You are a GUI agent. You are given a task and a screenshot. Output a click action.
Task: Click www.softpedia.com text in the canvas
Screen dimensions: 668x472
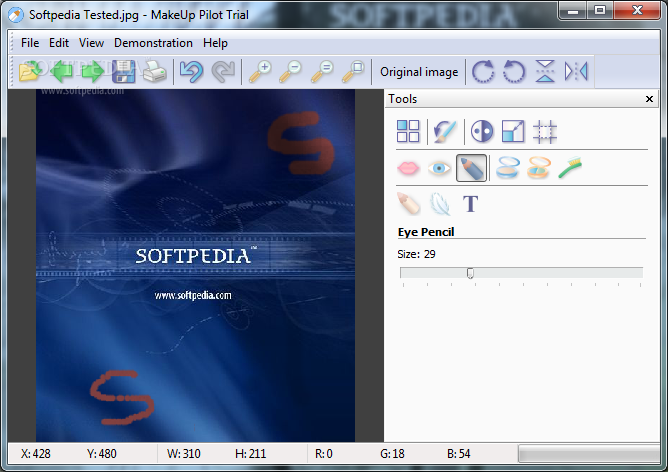pyautogui.click(x=193, y=295)
